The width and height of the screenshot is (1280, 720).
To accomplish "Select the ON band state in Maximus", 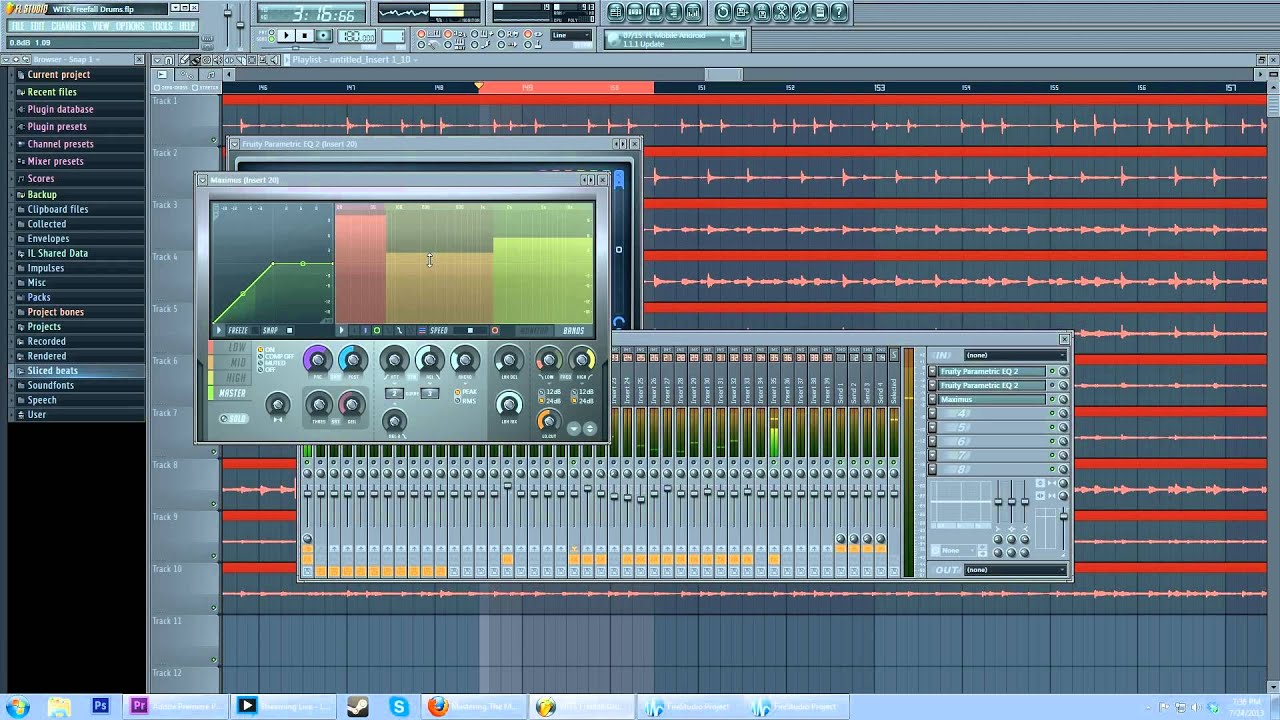I will pyautogui.click(x=266, y=349).
